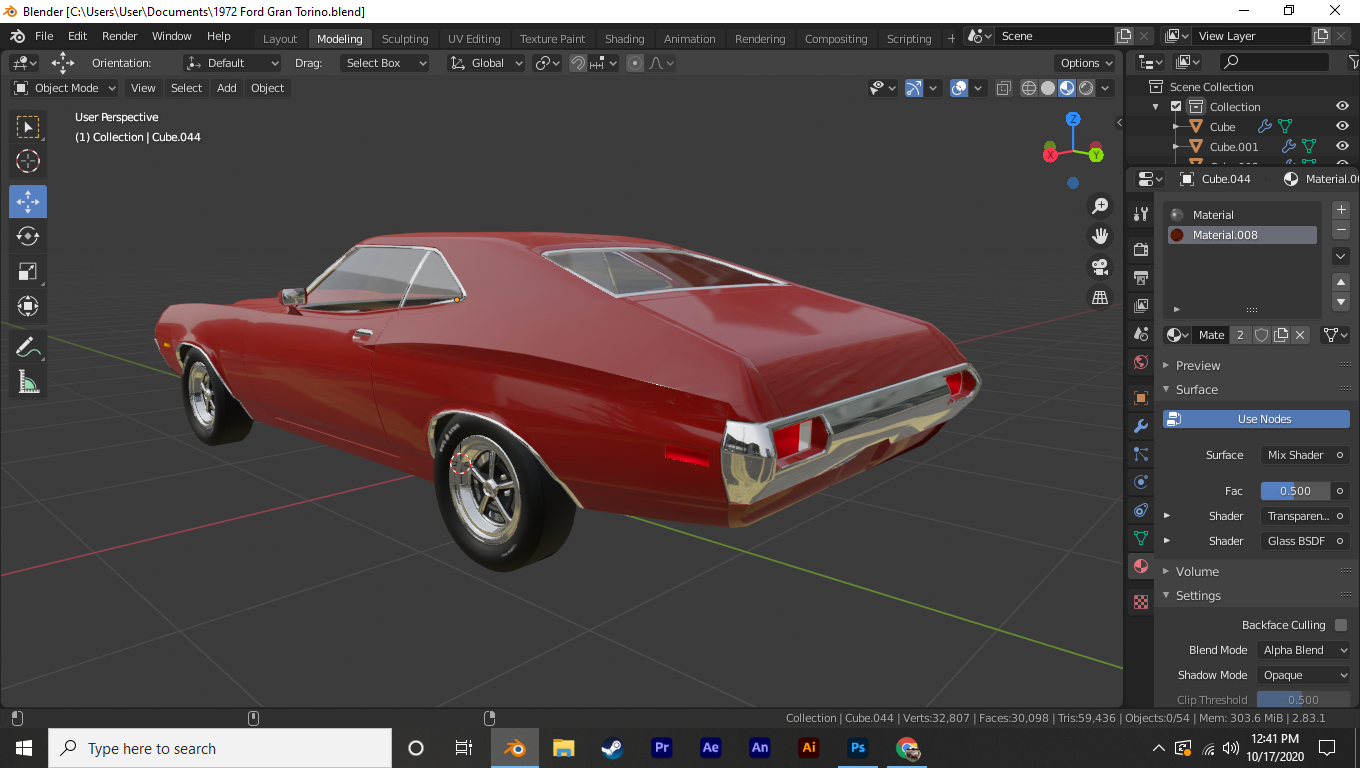
Task: Hide the Cube object in outliner
Action: (x=1342, y=127)
